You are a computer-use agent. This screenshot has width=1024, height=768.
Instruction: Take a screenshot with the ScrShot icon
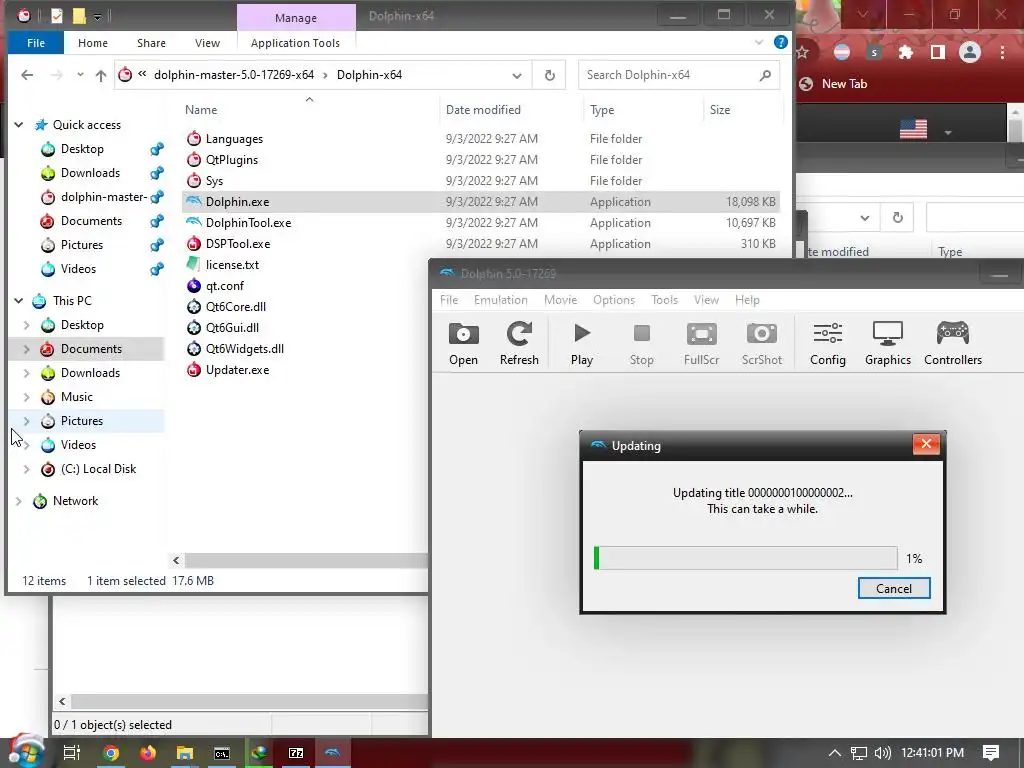(761, 344)
